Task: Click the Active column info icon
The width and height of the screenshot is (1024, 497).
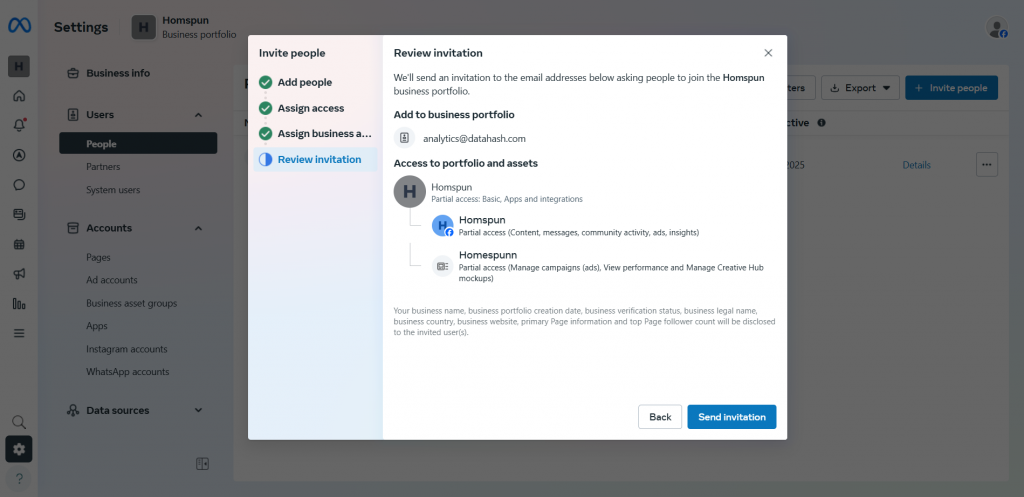Action: (x=822, y=123)
